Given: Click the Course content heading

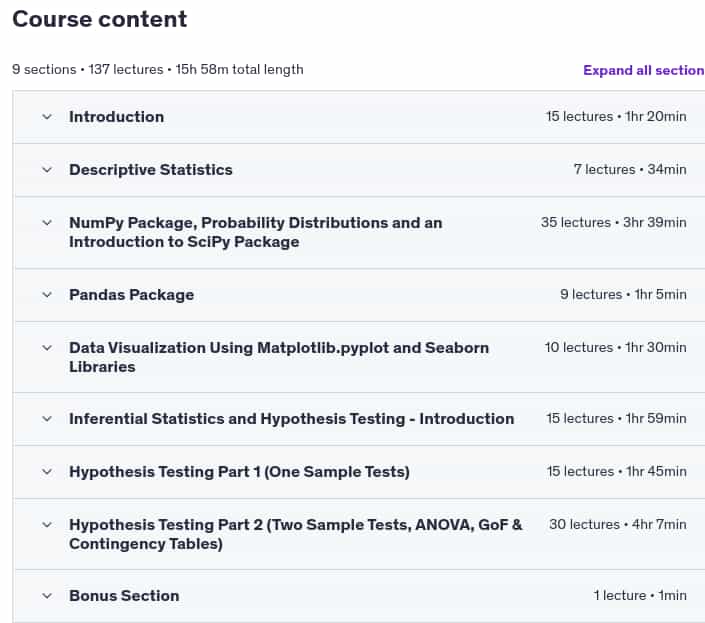Looking at the screenshot, I should tap(99, 19).
